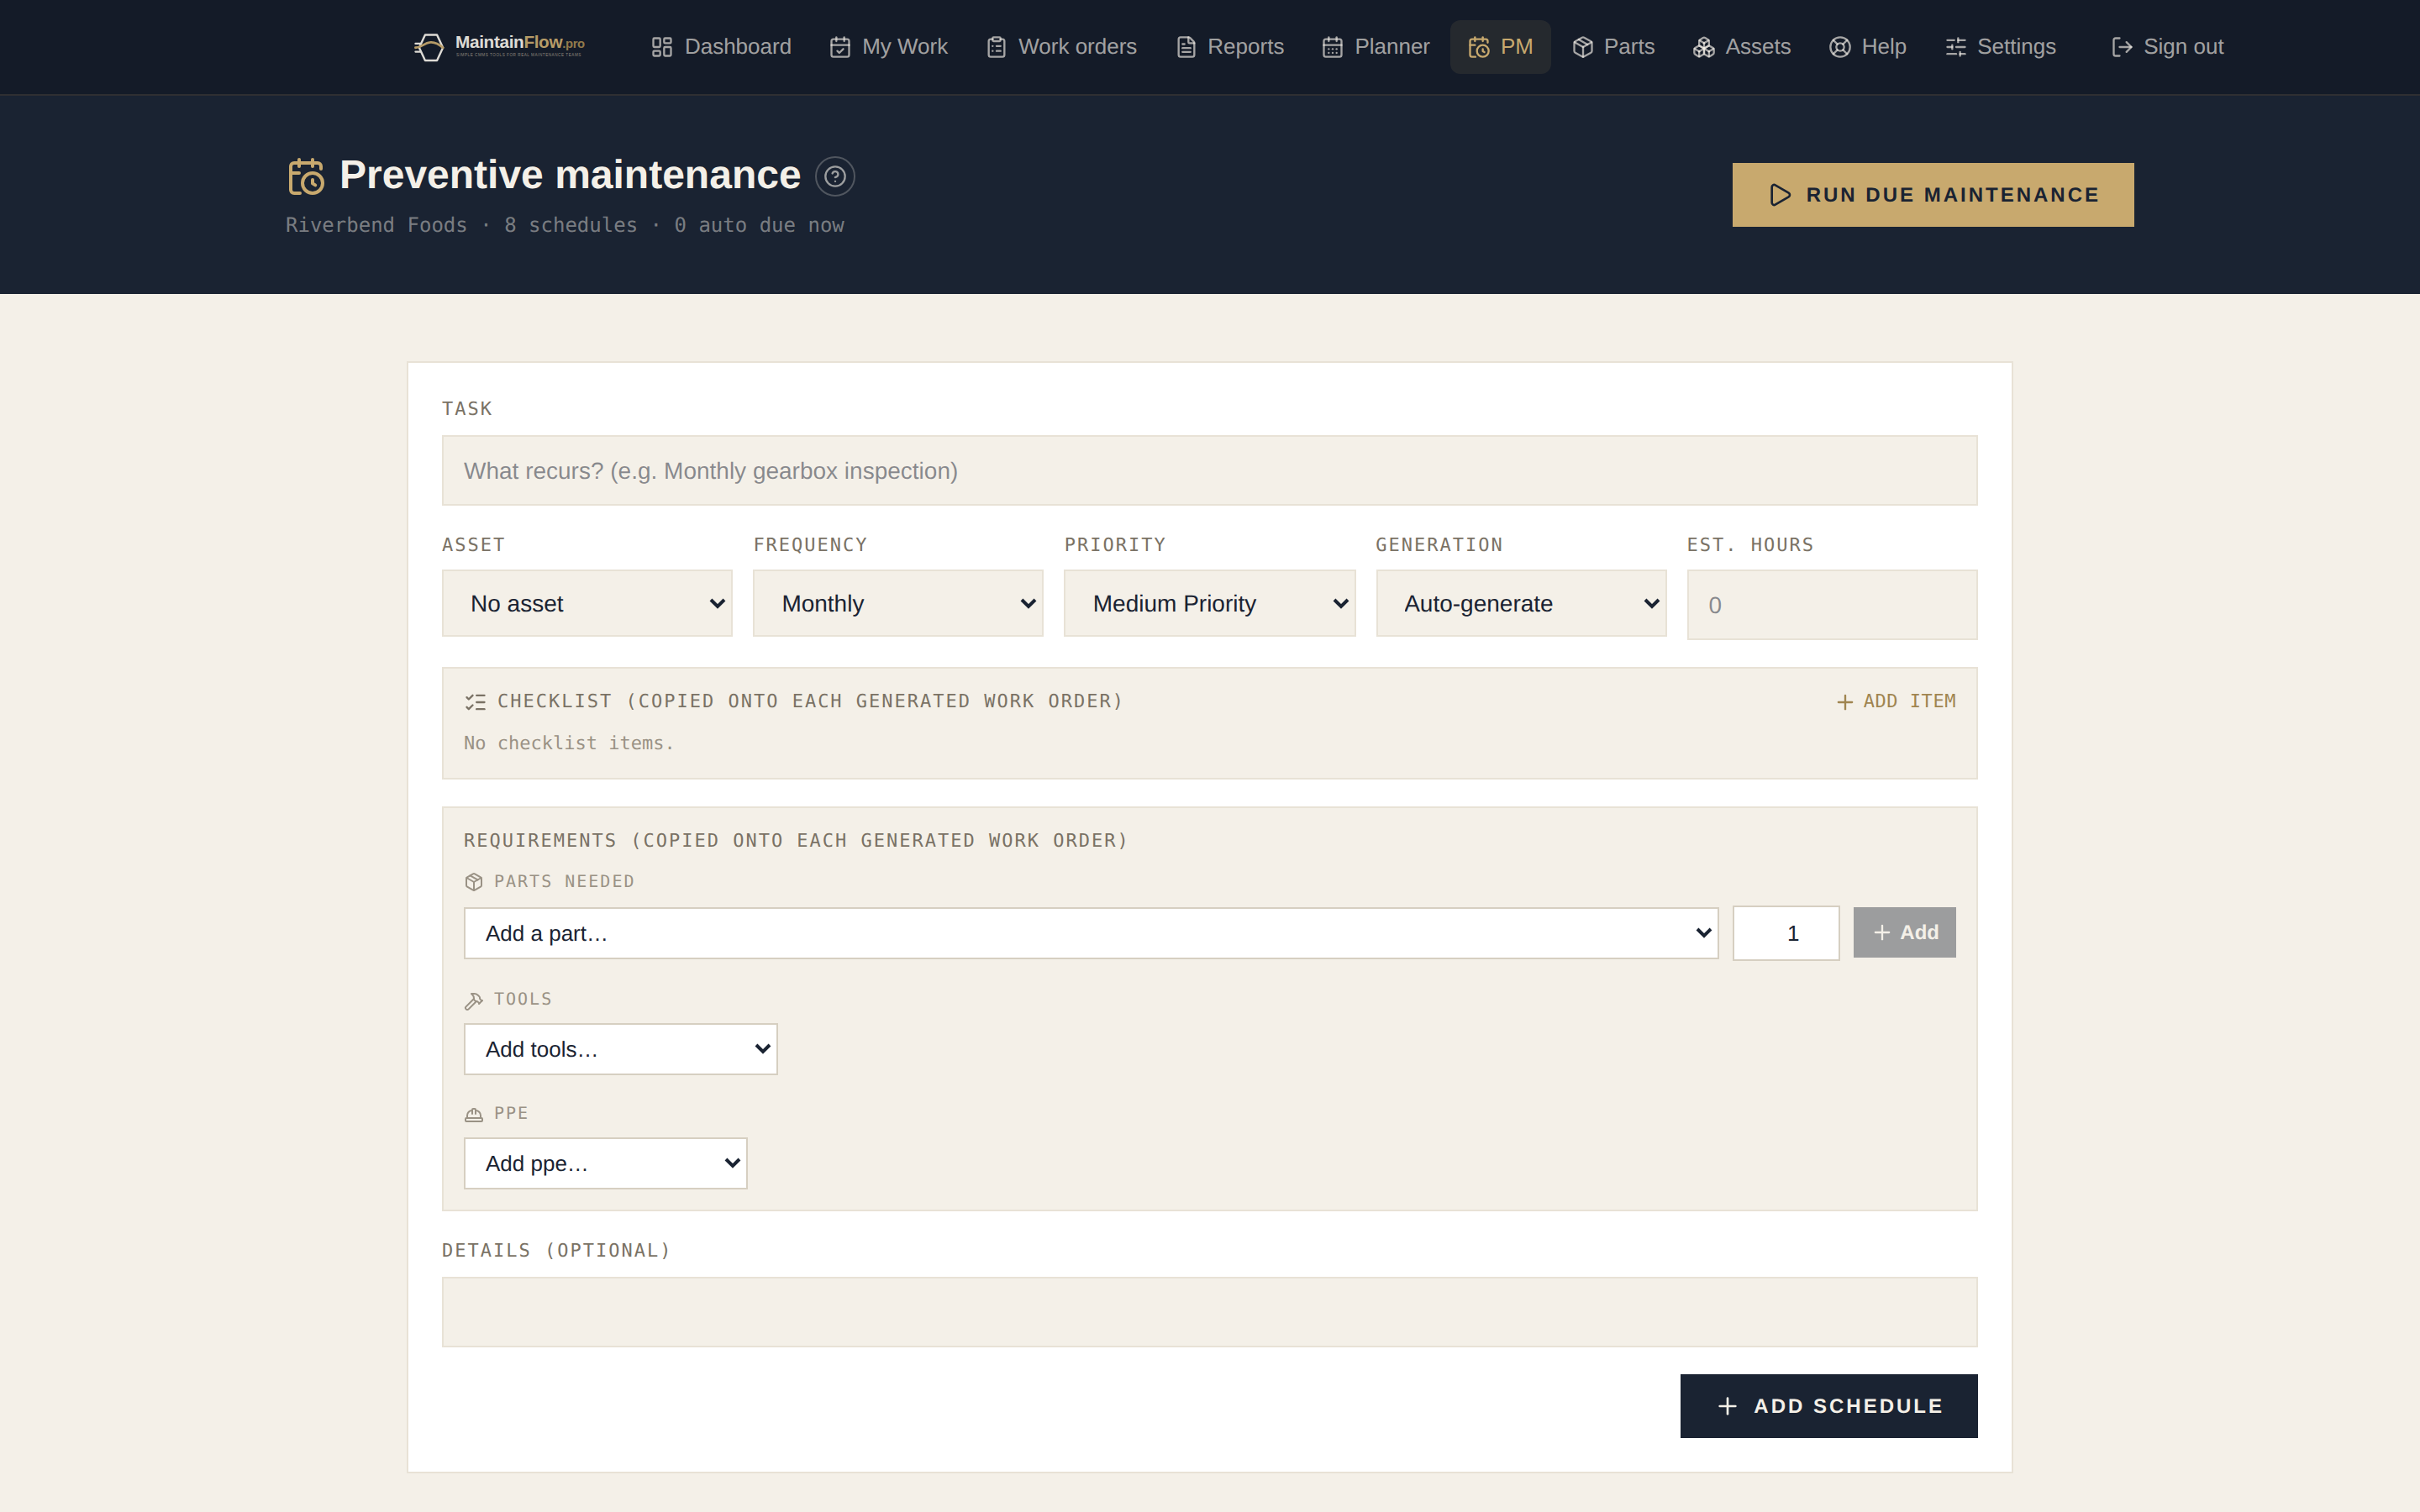Open the Planner view

click(1375, 47)
